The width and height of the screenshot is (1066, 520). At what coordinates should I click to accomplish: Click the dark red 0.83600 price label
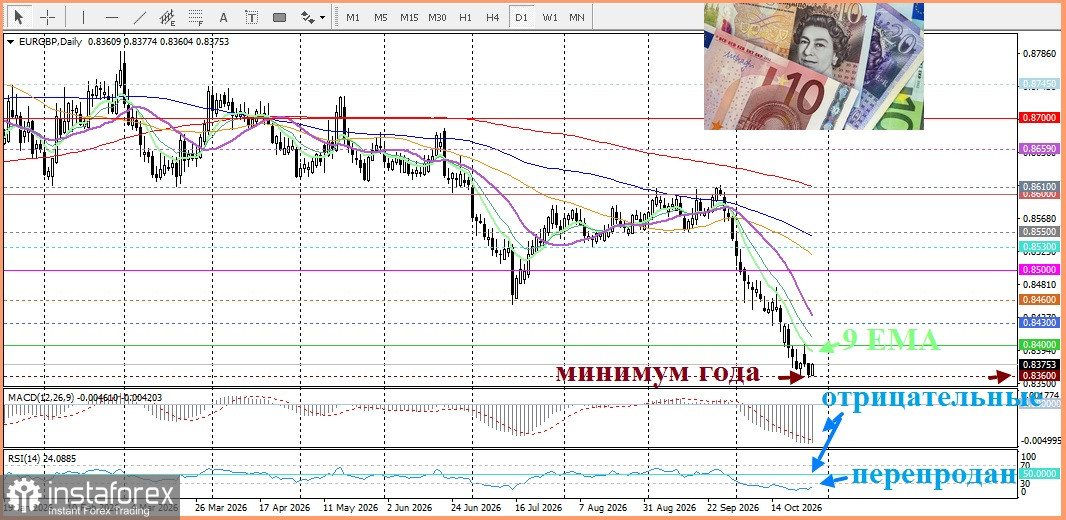[1039, 376]
